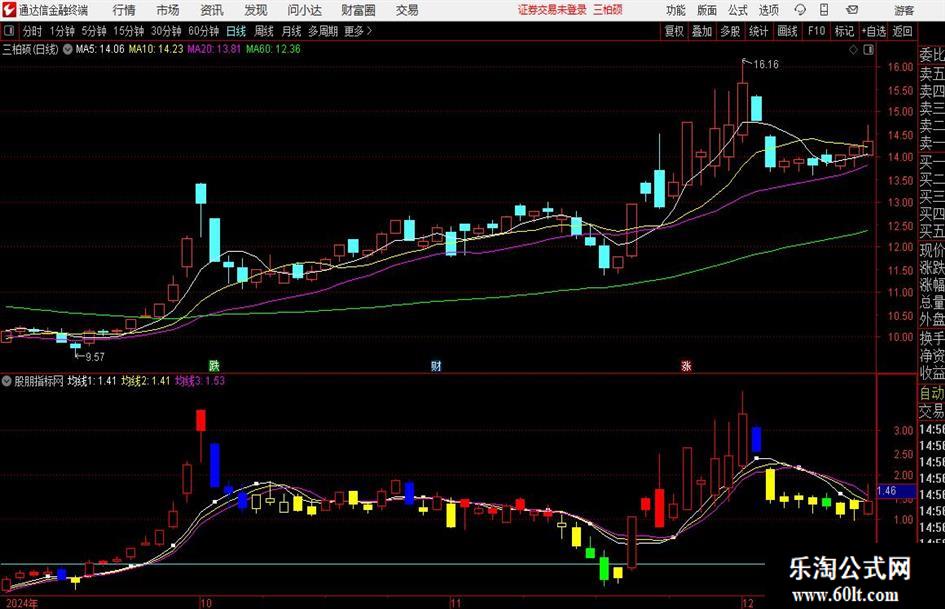Click the blue 财 marker on chart
The image size is (945, 609).
pos(436,365)
